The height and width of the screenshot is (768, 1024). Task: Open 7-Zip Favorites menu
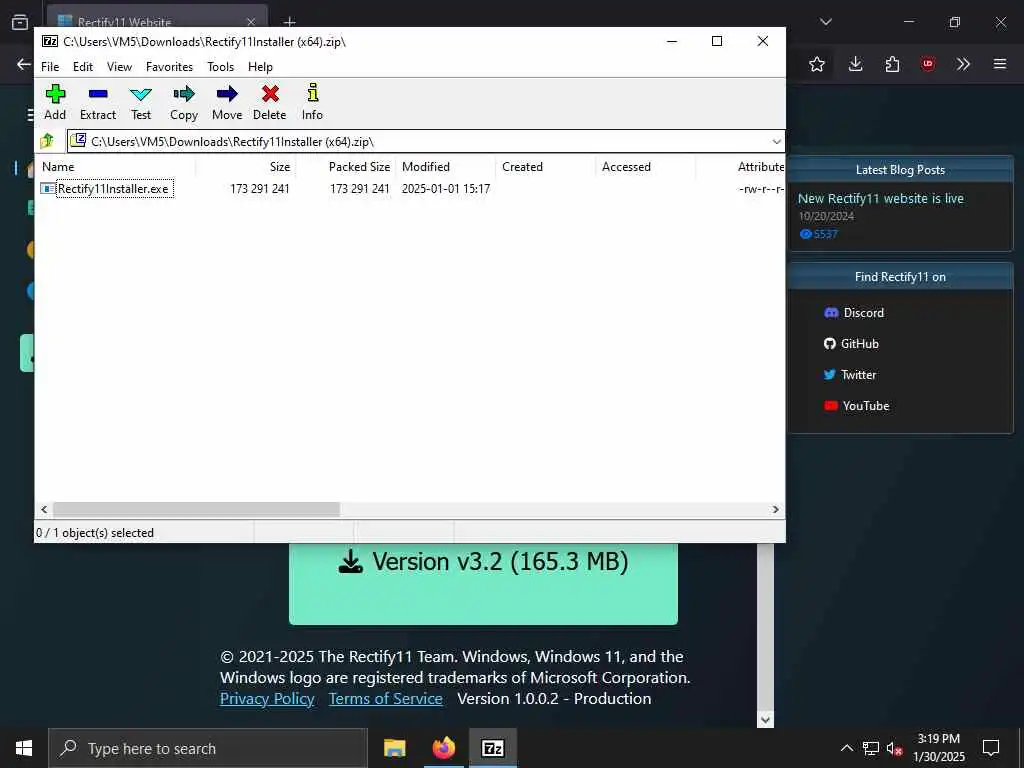click(169, 67)
